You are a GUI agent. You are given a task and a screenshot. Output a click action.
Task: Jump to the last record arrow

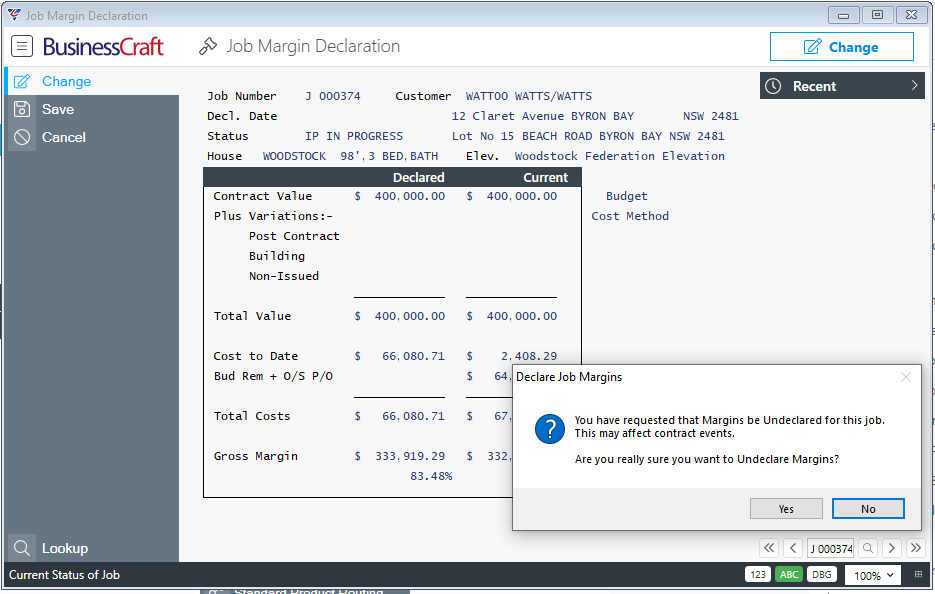(915, 548)
